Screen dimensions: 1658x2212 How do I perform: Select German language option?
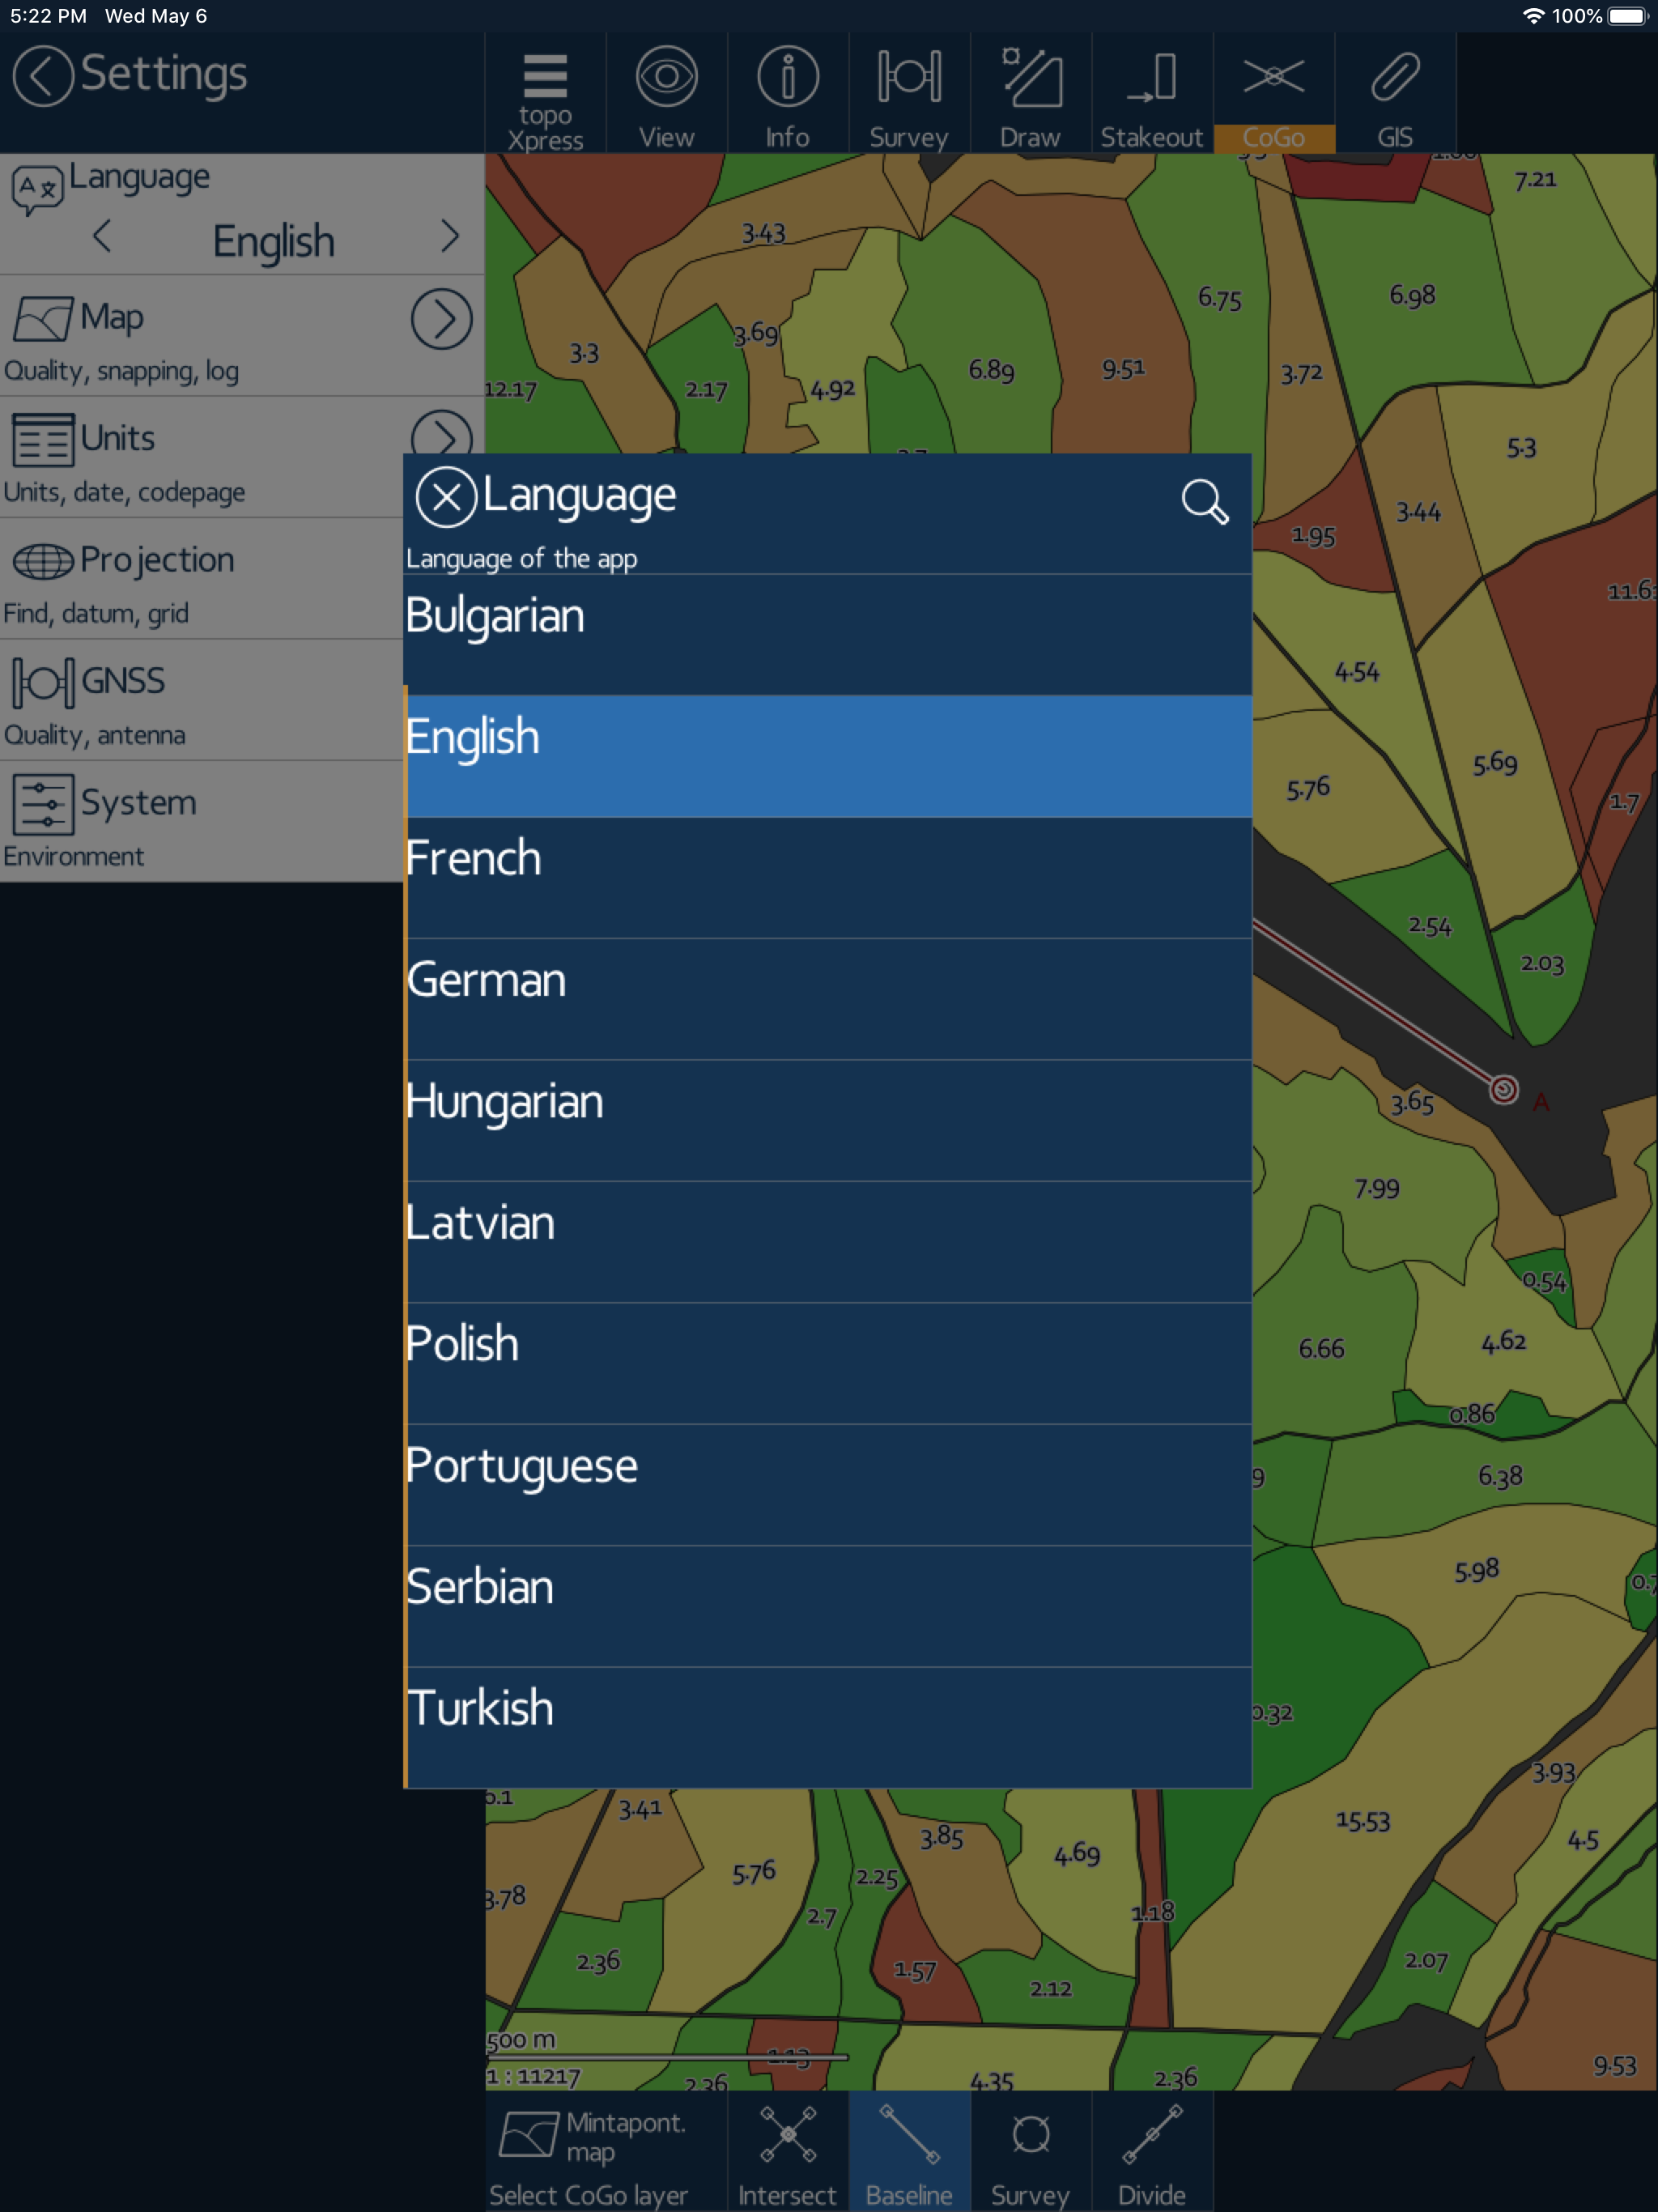click(828, 998)
